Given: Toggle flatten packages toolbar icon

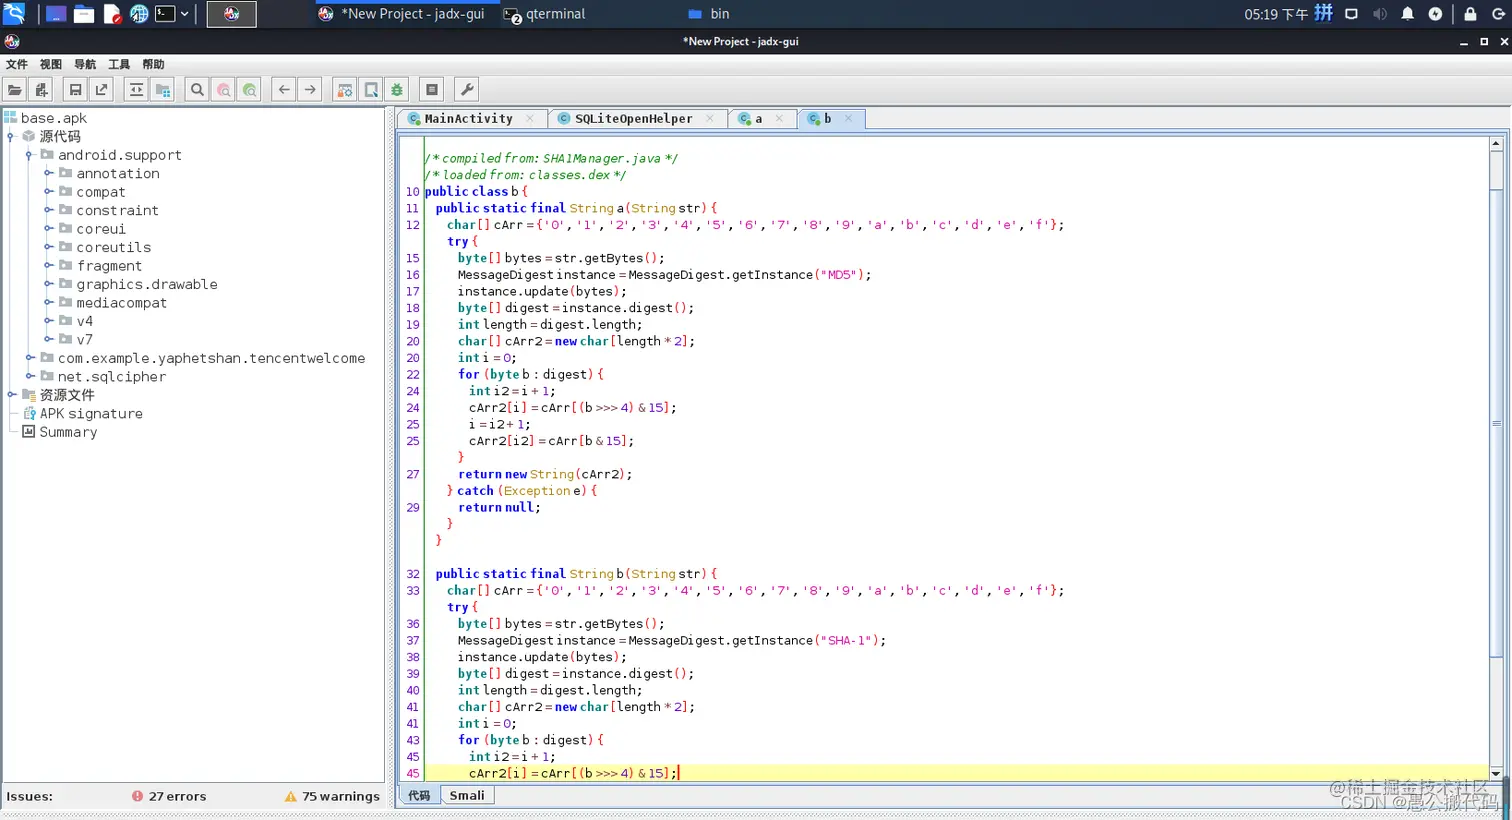Looking at the screenshot, I should [162, 90].
